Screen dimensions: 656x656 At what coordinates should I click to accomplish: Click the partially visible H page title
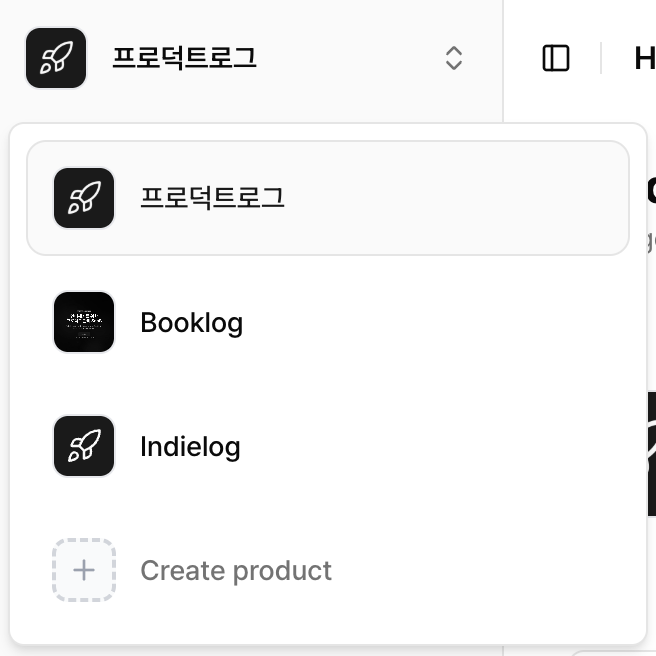pos(645,58)
